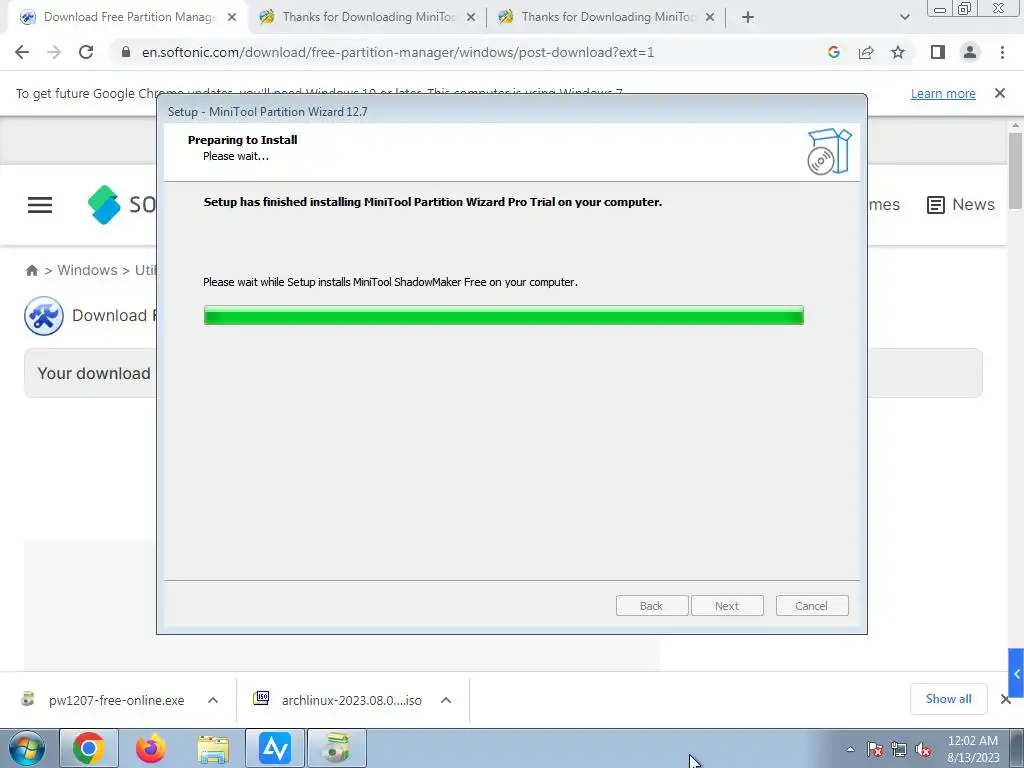Close the third MiniTool tab
This screenshot has width=1024, height=768.
pos(710,17)
